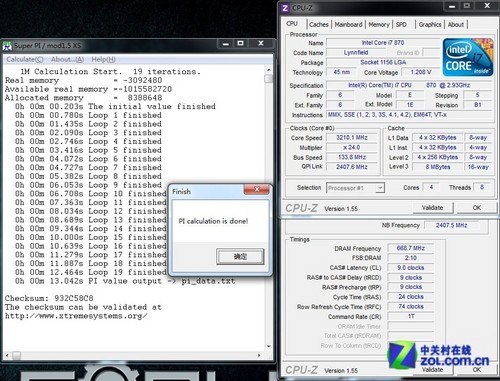Click the '4 x 256 KBytes' Level 2 value
This screenshot has height=381, width=500.
[438, 157]
